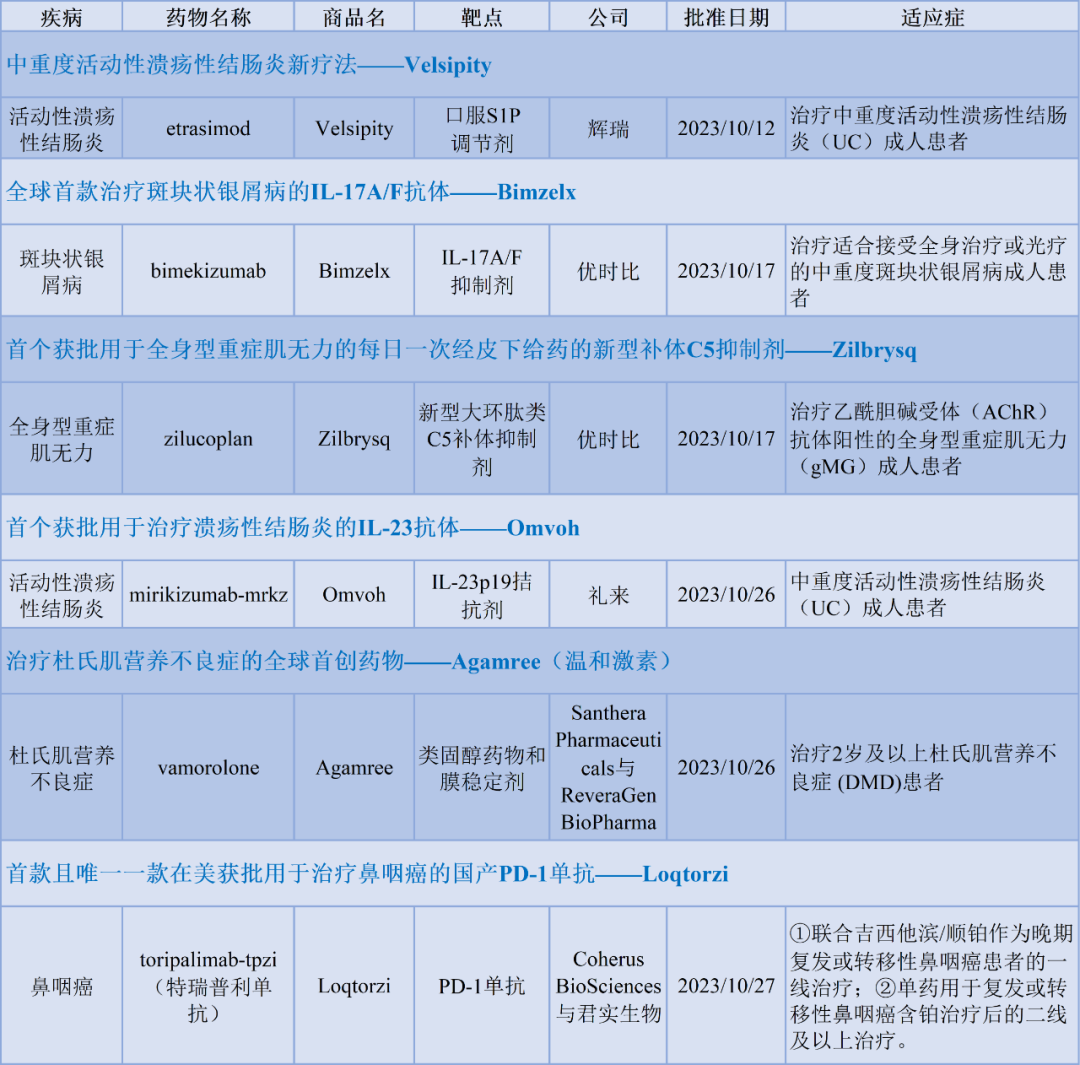Image resolution: width=1080 pixels, height=1065 pixels.
Task: Select the 靶点 column header
Action: (x=481, y=16)
